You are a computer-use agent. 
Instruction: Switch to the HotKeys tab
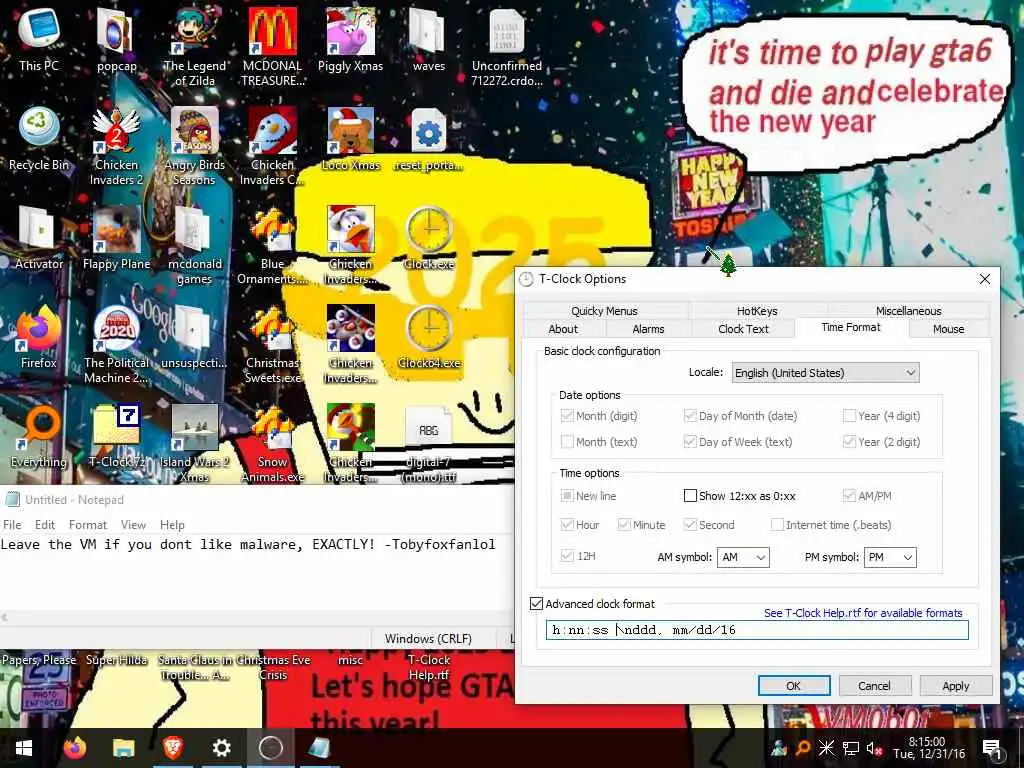[x=757, y=311]
